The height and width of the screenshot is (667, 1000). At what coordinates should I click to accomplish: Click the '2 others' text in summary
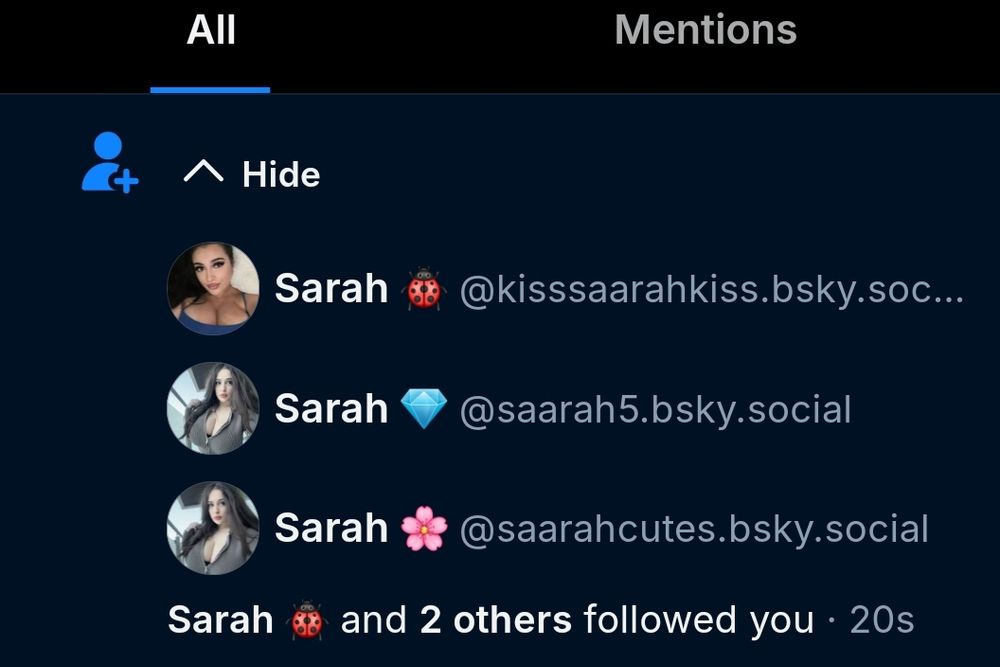click(x=496, y=620)
